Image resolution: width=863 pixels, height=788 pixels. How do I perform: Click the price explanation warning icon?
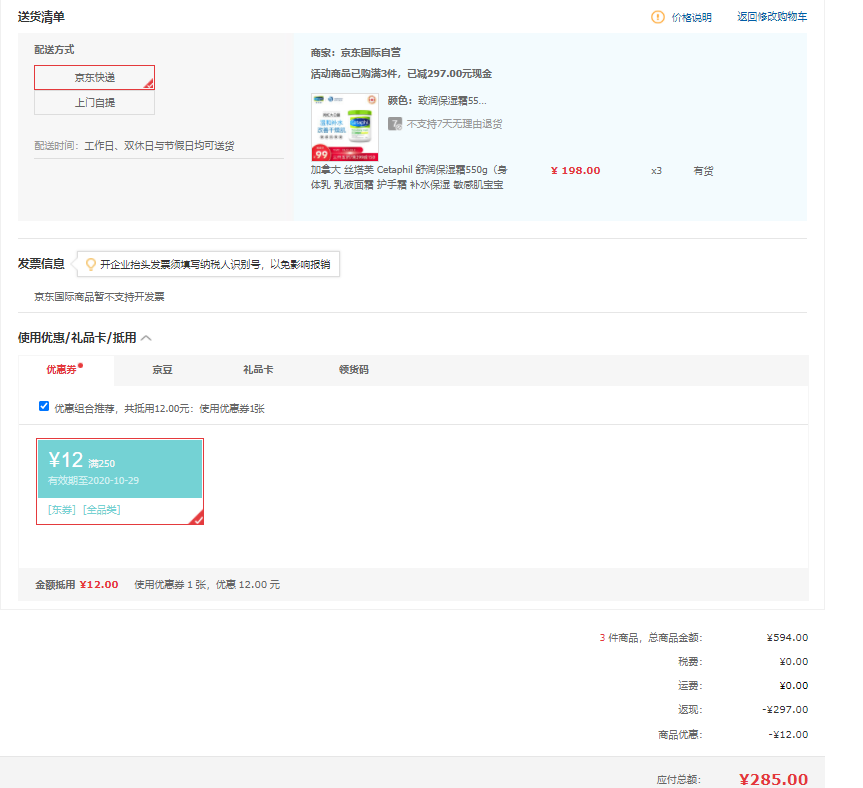click(658, 17)
